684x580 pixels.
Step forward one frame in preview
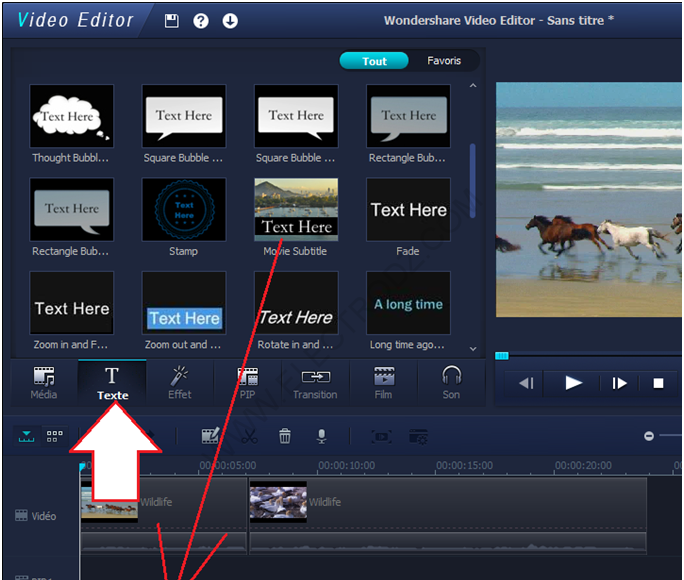coord(619,383)
